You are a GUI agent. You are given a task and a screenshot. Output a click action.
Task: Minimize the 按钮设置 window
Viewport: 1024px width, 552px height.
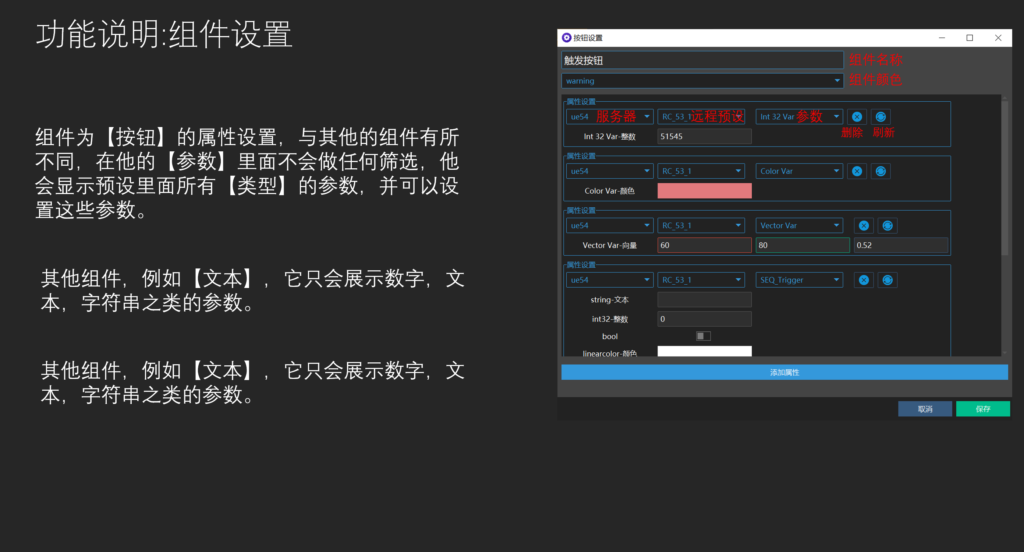tap(942, 38)
